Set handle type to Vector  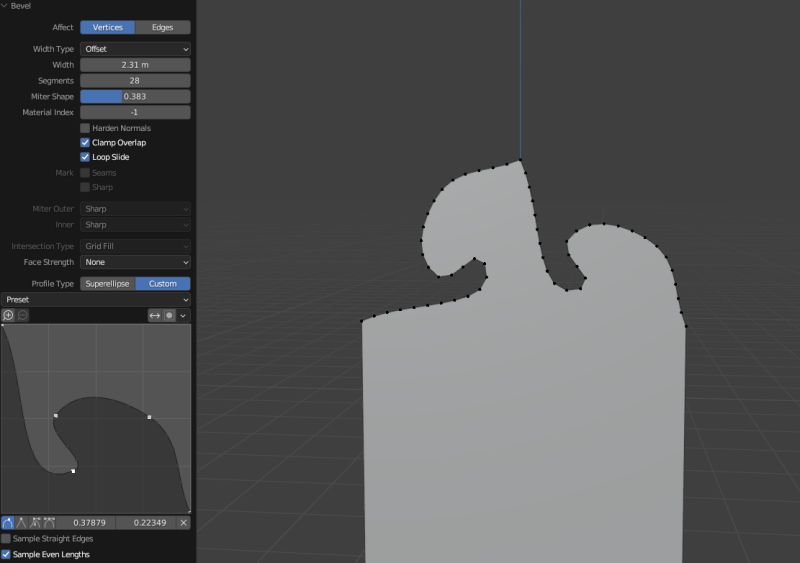[21, 523]
